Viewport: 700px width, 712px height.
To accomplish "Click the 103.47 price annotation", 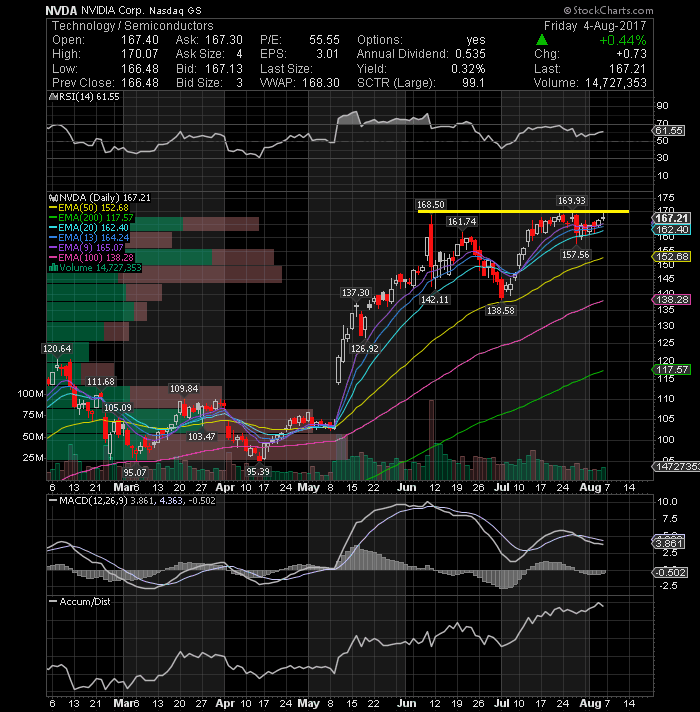I will (x=202, y=437).
